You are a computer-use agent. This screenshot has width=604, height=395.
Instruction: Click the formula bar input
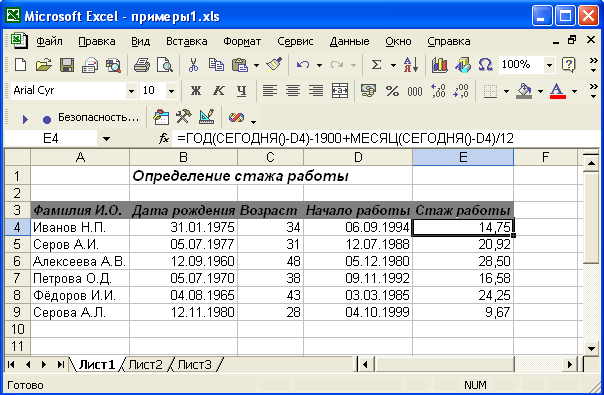tap(385, 138)
